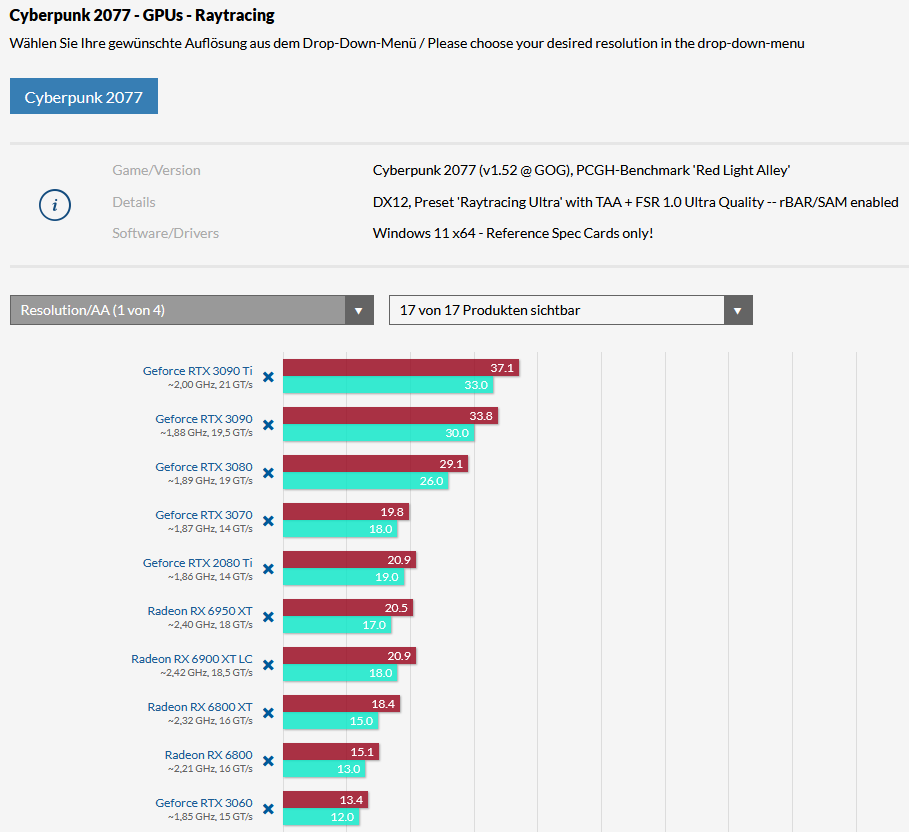Open the Resolution/AA dropdown

[x=192, y=310]
